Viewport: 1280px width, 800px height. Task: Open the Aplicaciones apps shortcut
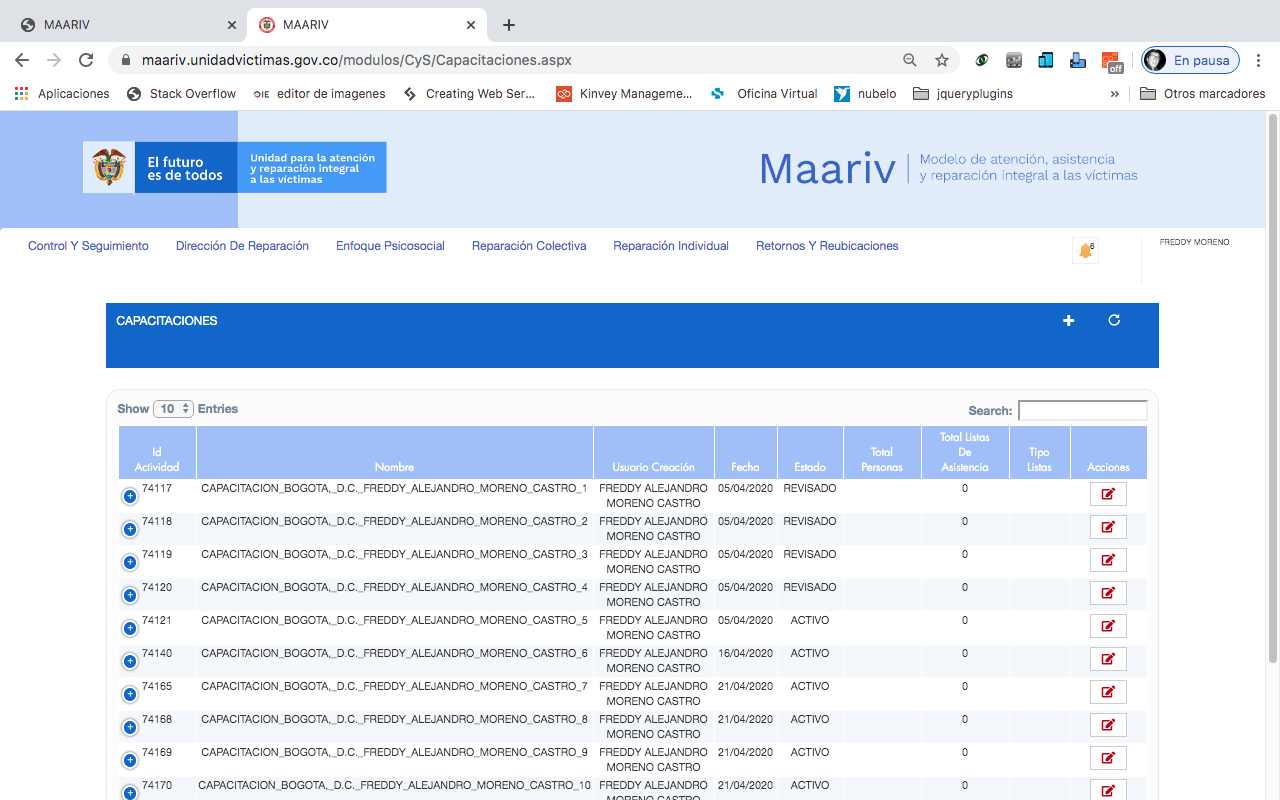62,94
